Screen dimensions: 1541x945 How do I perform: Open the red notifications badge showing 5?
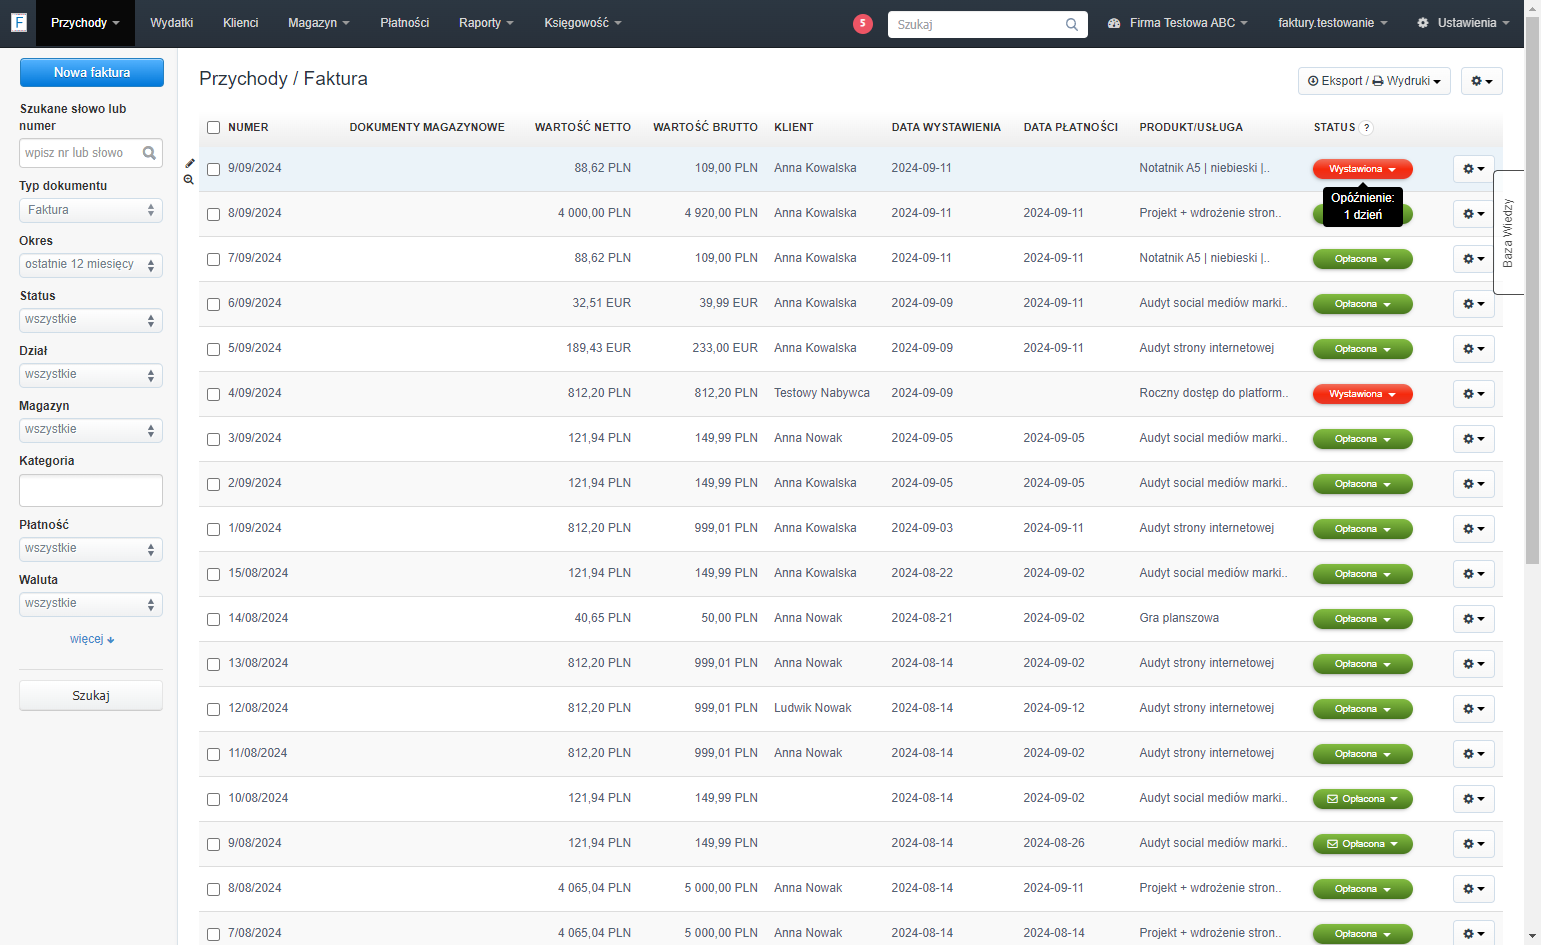coord(863,23)
